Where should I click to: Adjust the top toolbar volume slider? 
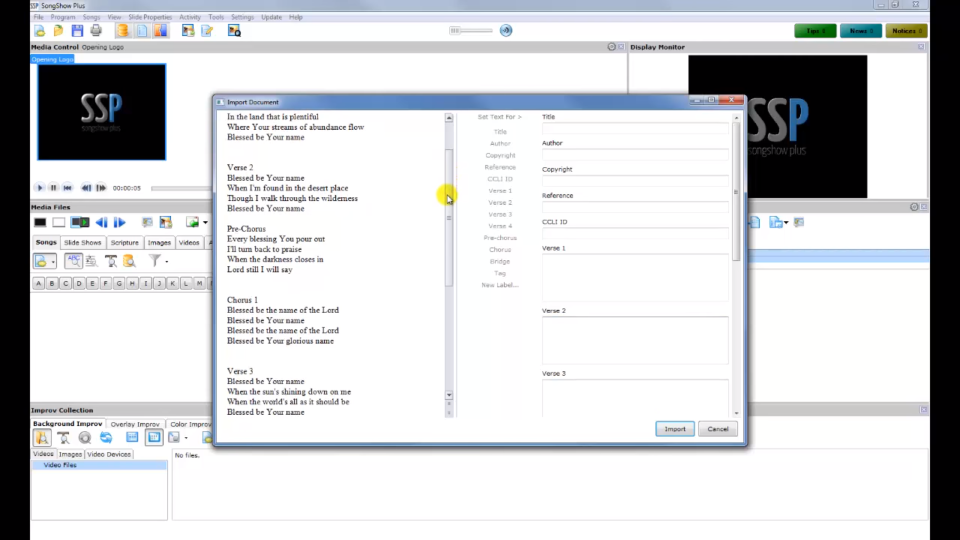pos(471,31)
